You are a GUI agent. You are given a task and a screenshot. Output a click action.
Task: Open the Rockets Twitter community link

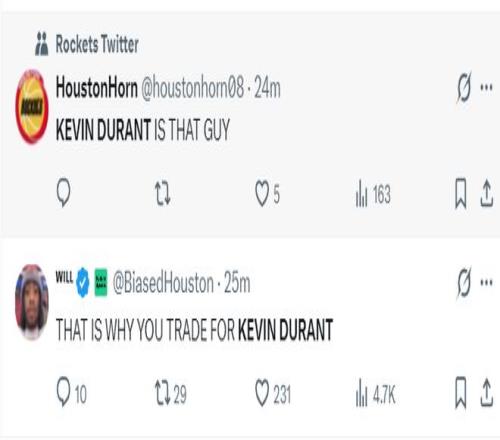pyautogui.click(x=87, y=44)
